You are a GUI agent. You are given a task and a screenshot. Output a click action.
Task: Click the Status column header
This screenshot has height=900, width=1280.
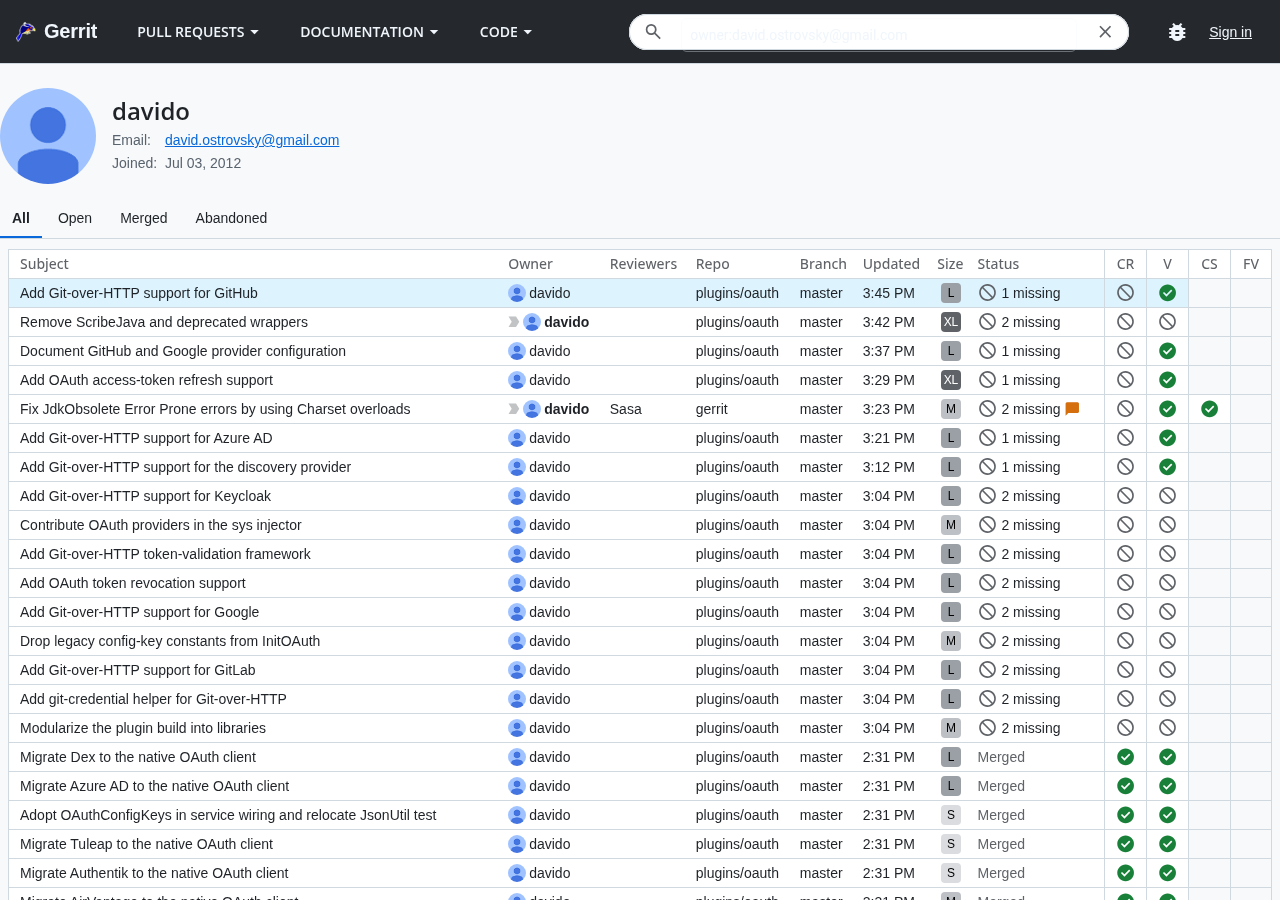998,264
